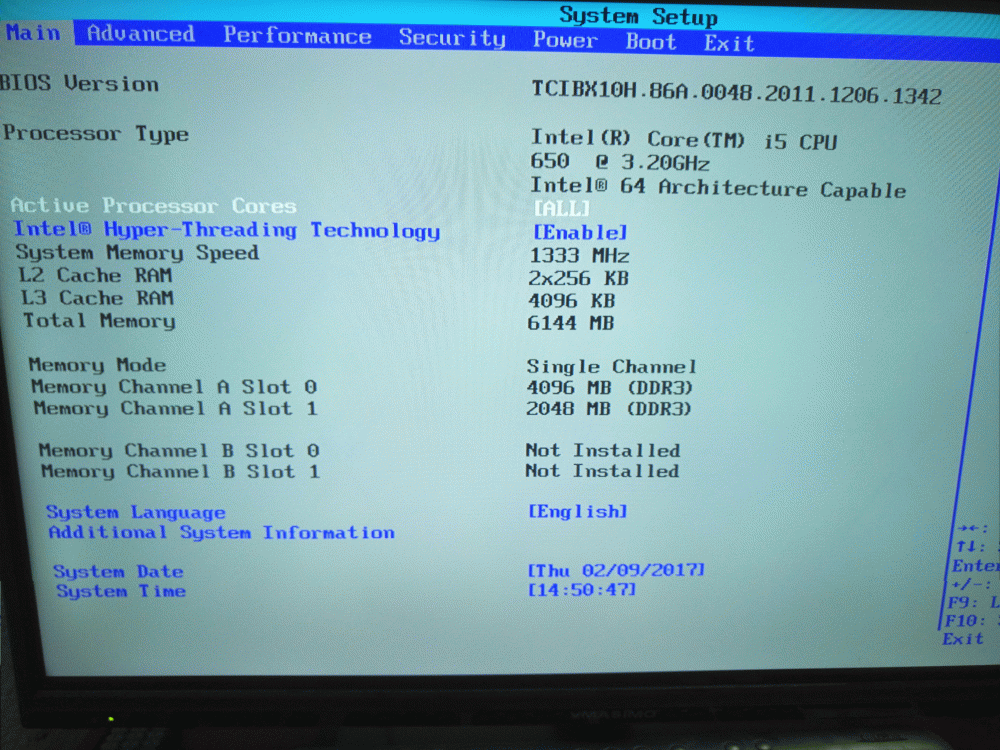This screenshot has width=1000, height=750.
Task: Click the 6144 MB value
Action: click(571, 323)
